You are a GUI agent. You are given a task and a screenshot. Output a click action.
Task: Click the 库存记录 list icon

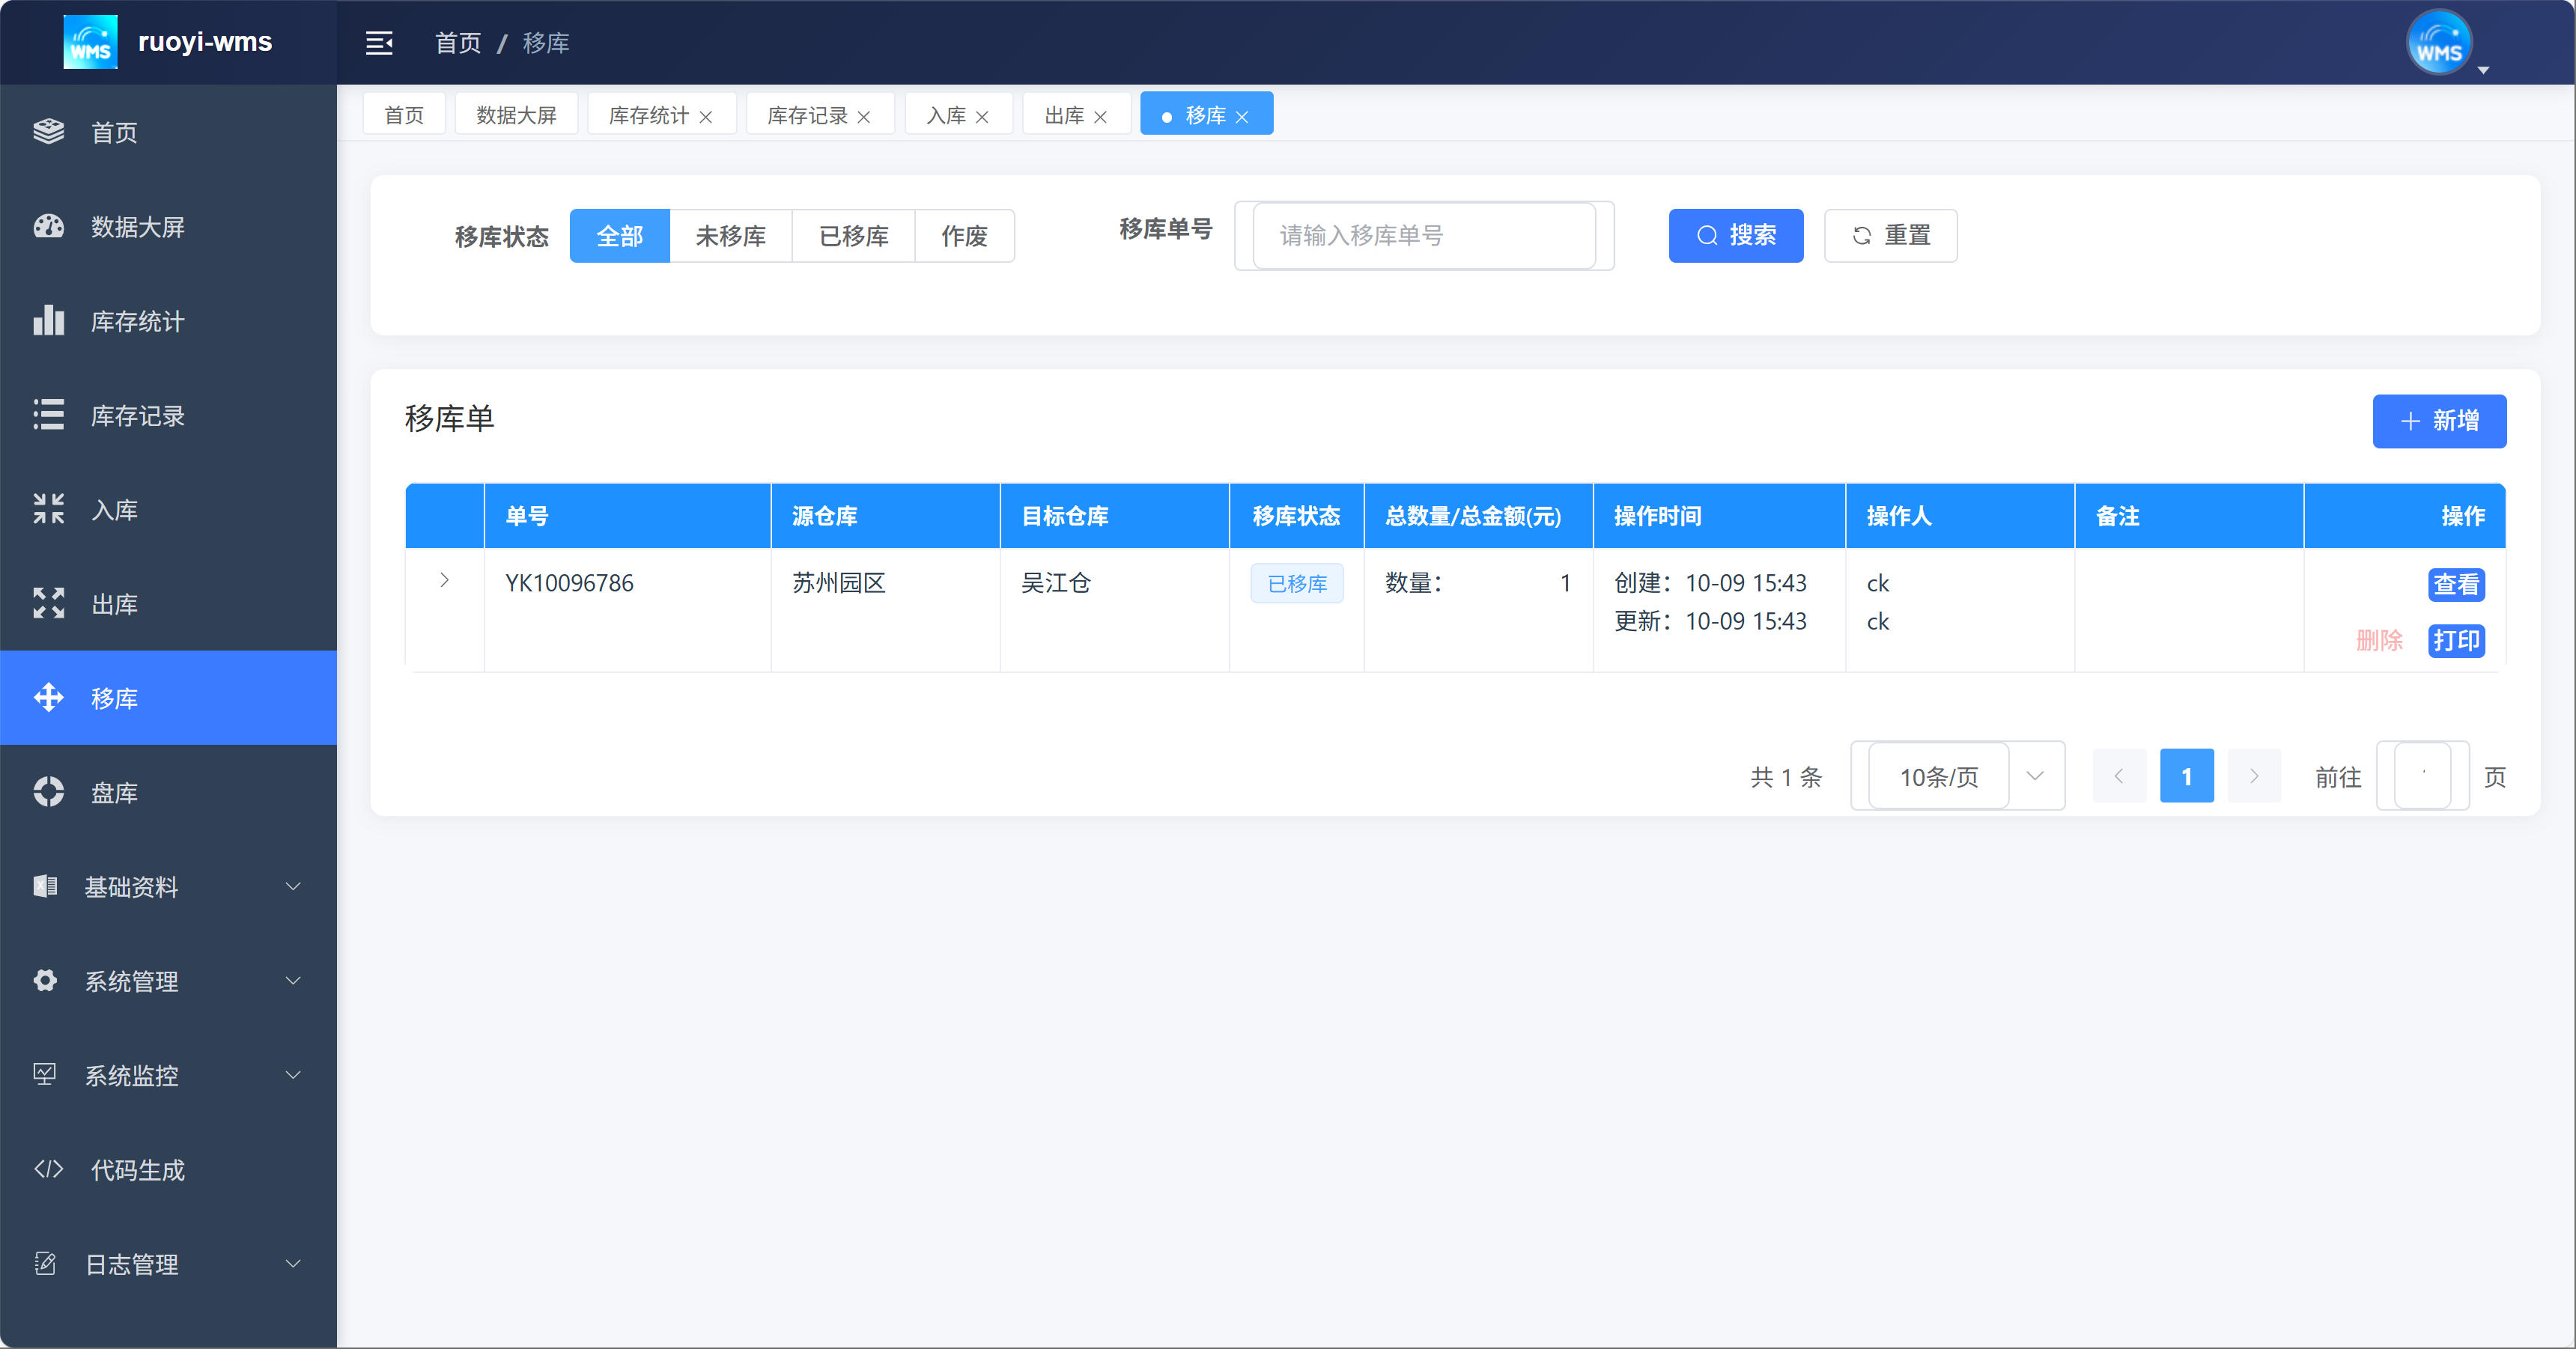pyautogui.click(x=48, y=415)
